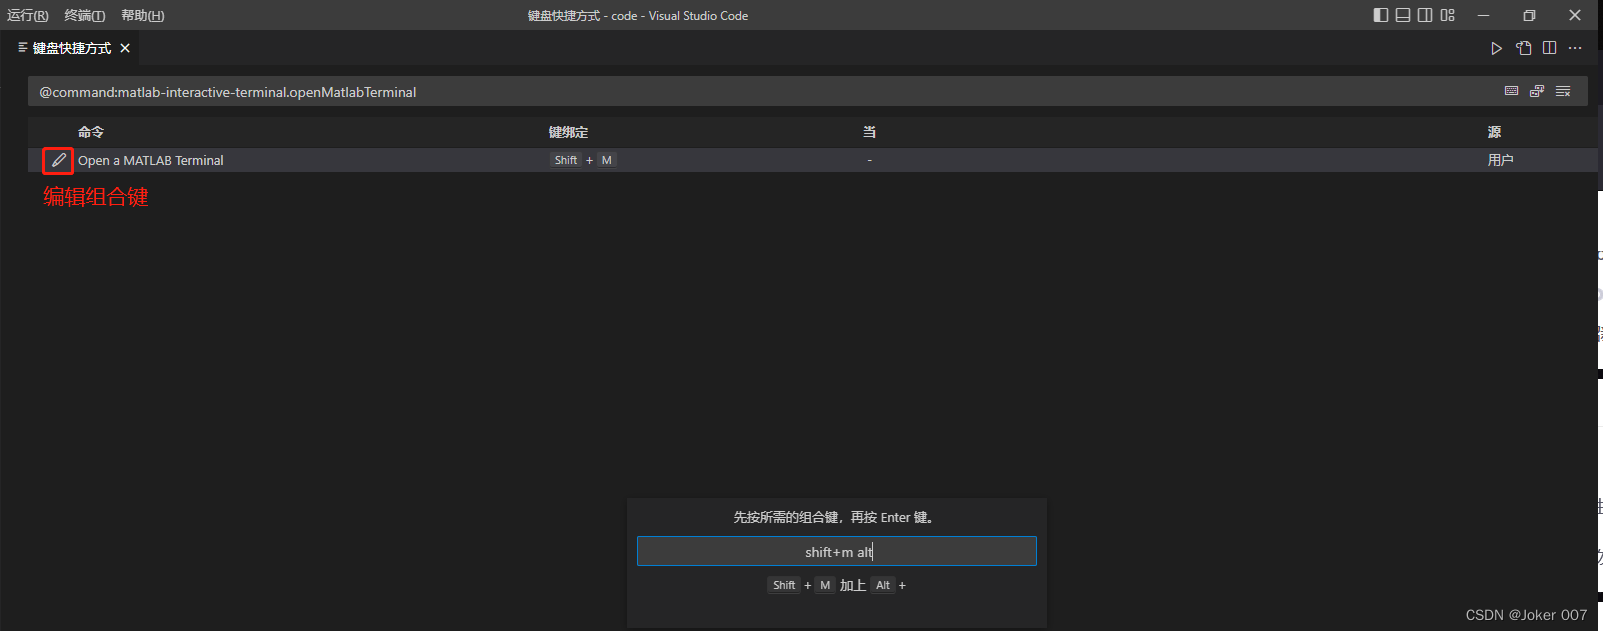The image size is (1603, 631).
Task: Open Customize Layout in title bar
Action: [1447, 15]
